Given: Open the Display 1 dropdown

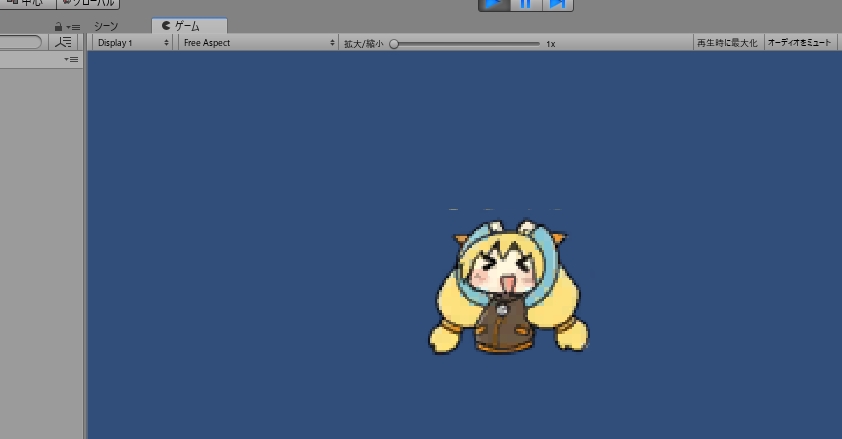Looking at the screenshot, I should 133,43.
